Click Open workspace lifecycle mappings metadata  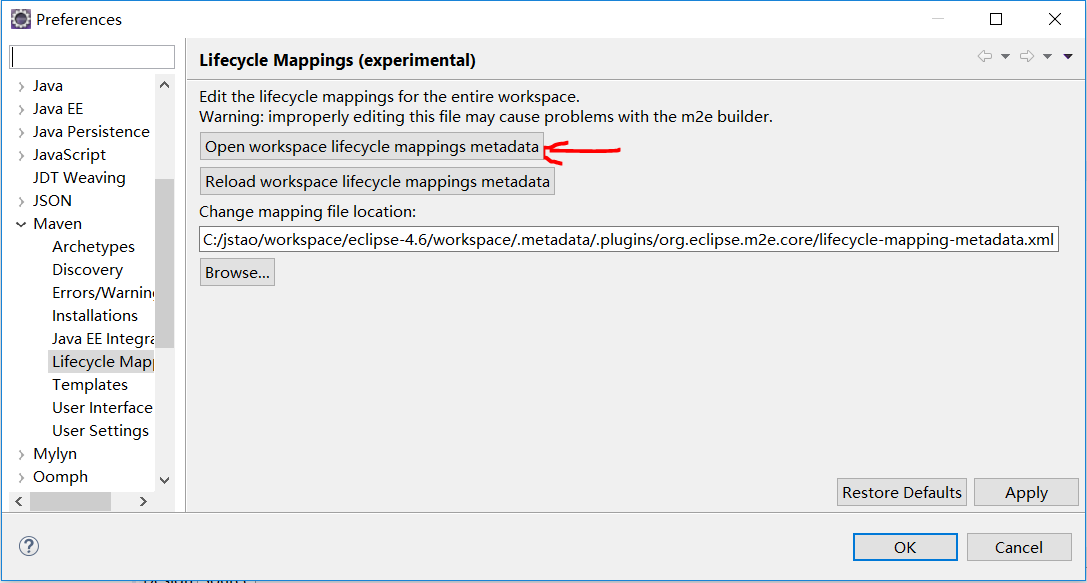tap(372, 147)
